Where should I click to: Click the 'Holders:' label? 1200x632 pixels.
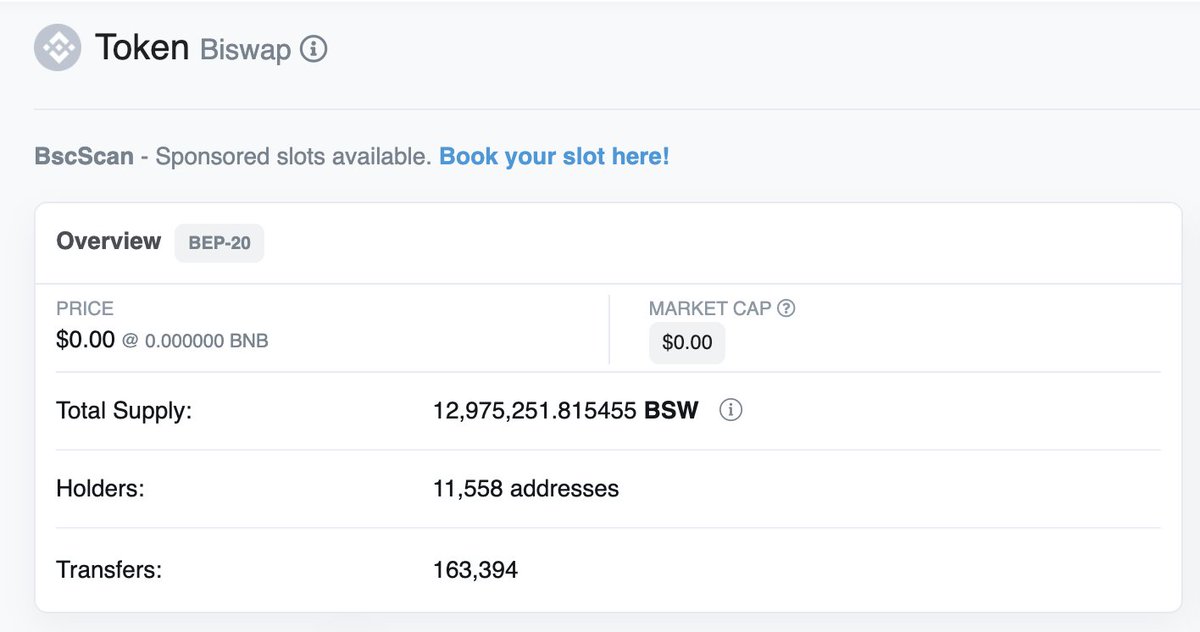click(100, 489)
